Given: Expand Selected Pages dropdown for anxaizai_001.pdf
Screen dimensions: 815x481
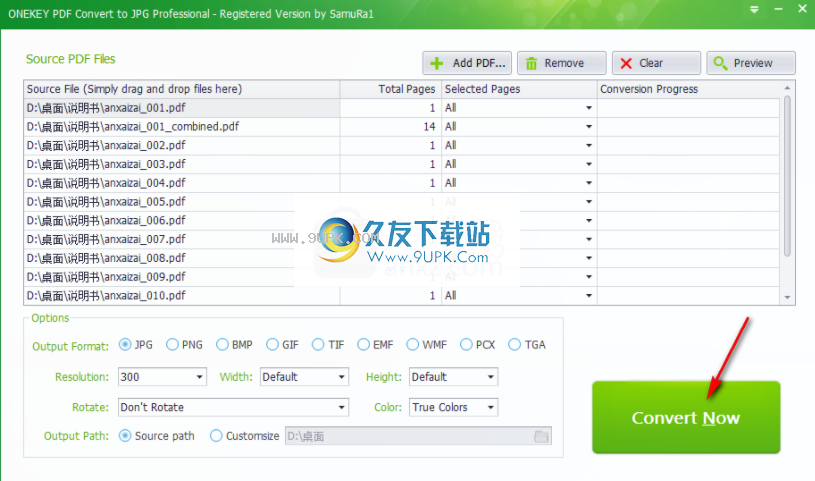Looking at the screenshot, I should [589, 108].
